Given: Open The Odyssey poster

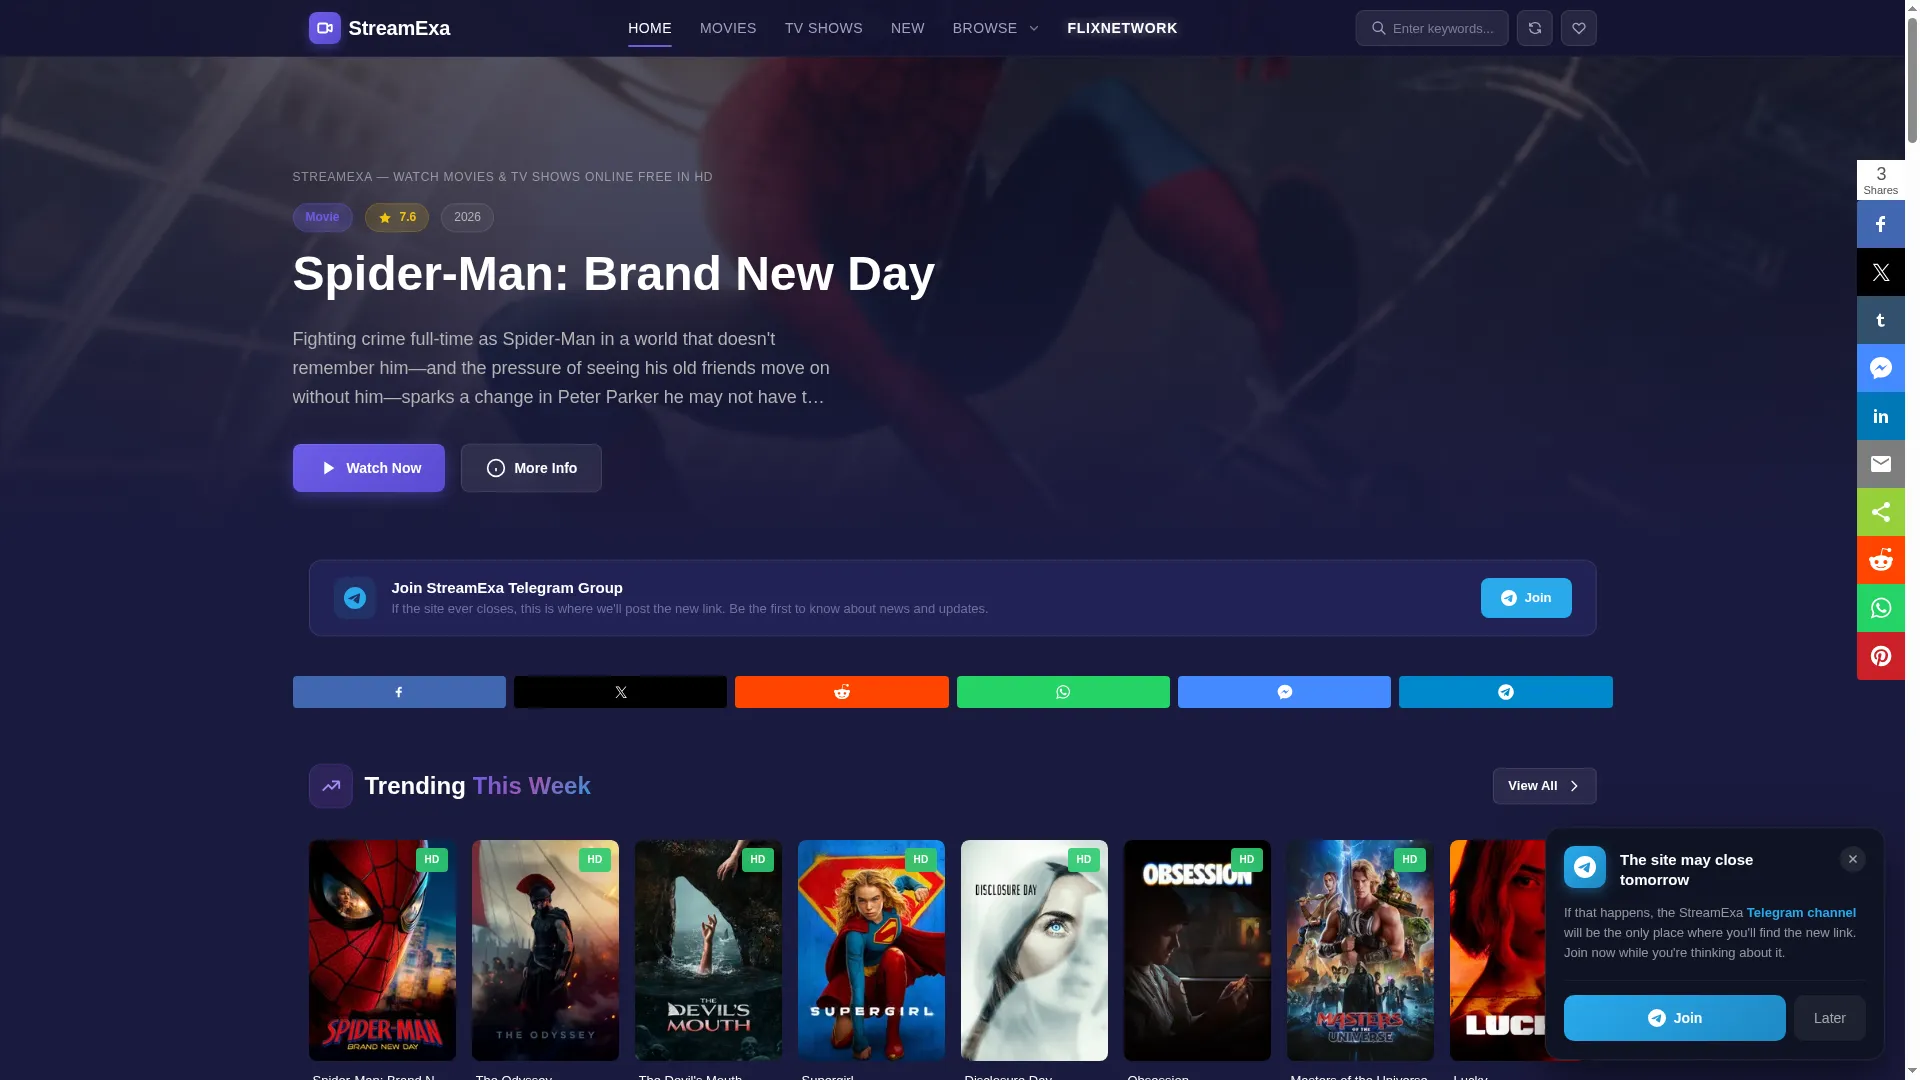Looking at the screenshot, I should point(545,950).
